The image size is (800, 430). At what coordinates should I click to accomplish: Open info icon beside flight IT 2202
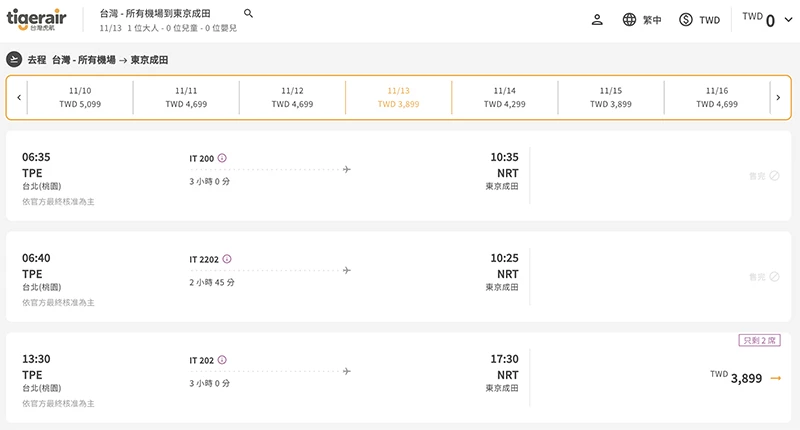(227, 259)
